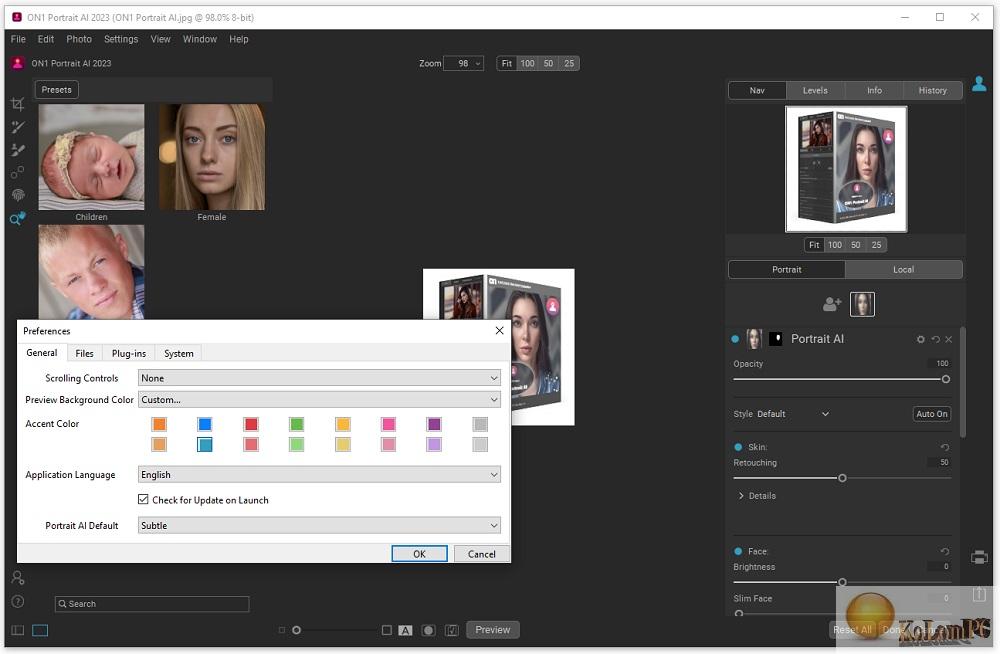Pick the top-row green accent color
This screenshot has height=654, width=1000.
coord(297,424)
